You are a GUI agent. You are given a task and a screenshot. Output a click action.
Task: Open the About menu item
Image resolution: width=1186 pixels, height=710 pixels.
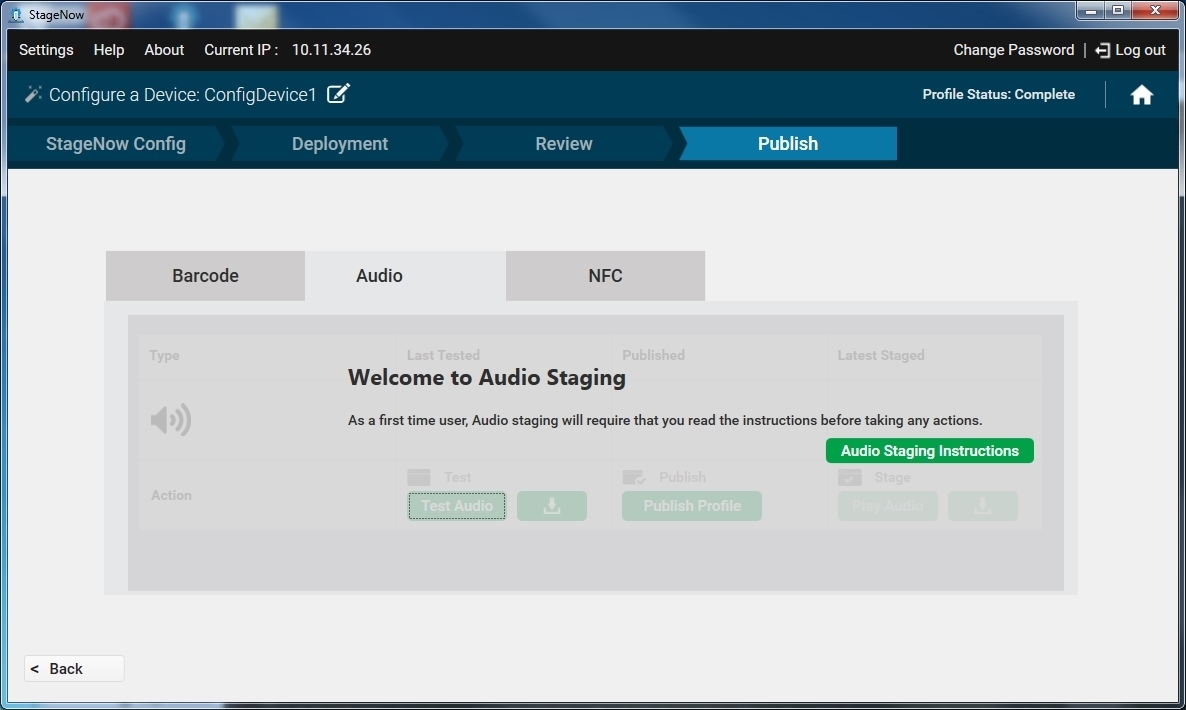164,50
